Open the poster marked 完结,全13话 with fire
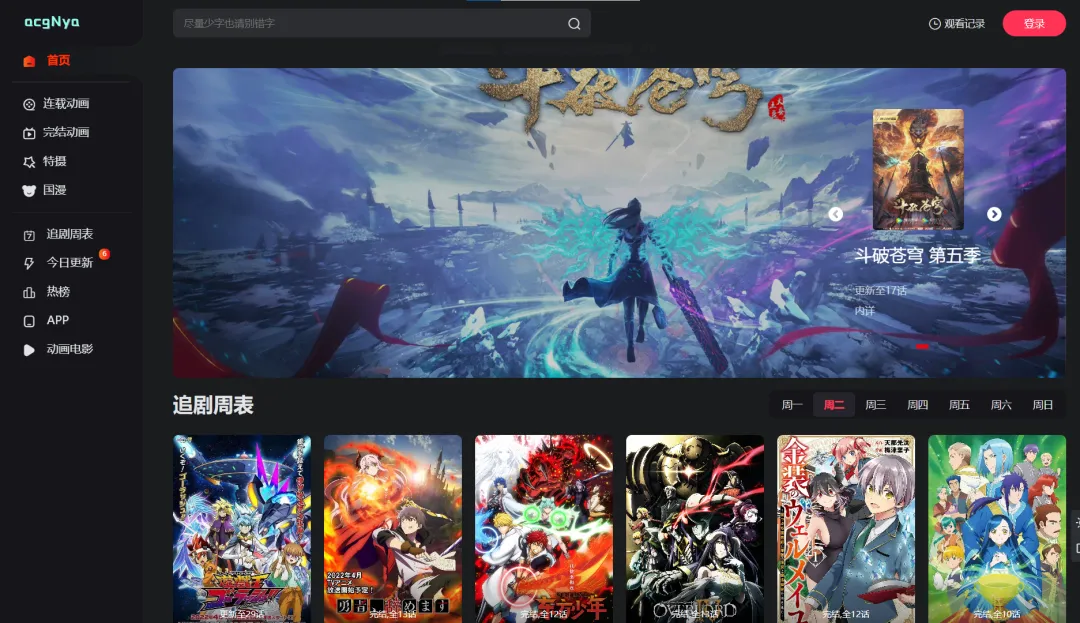The image size is (1080, 623). [393, 529]
